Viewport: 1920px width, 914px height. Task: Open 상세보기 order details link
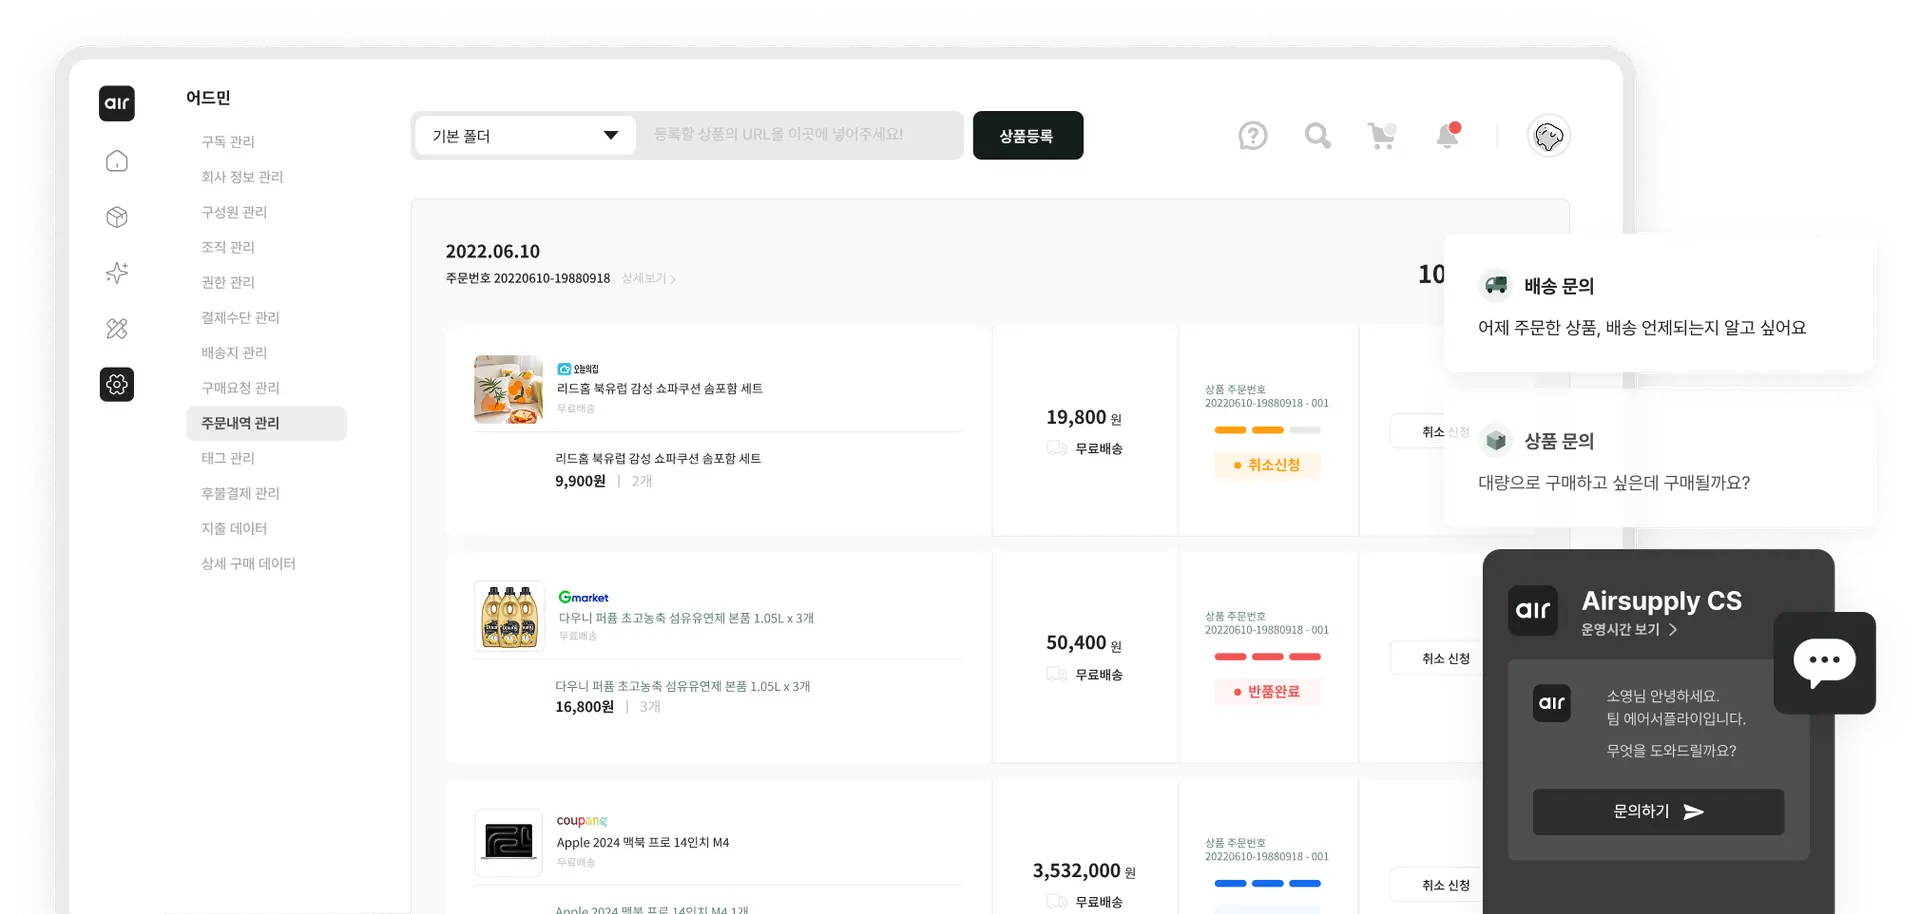point(648,279)
